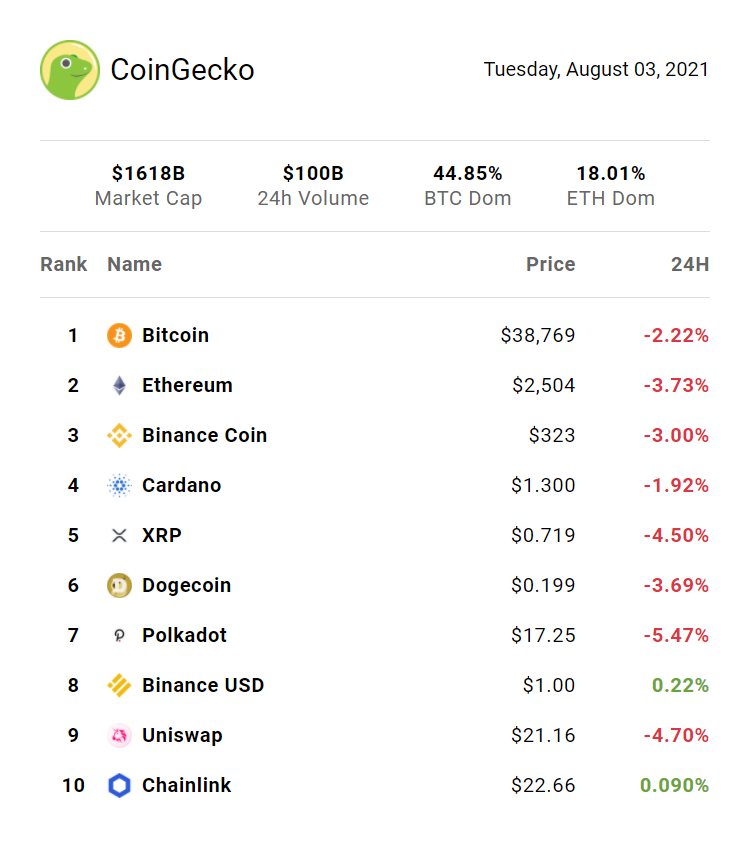Click the Chainlink hexagon icon
Image resolution: width=750 pixels, height=864 pixels.
click(119, 785)
